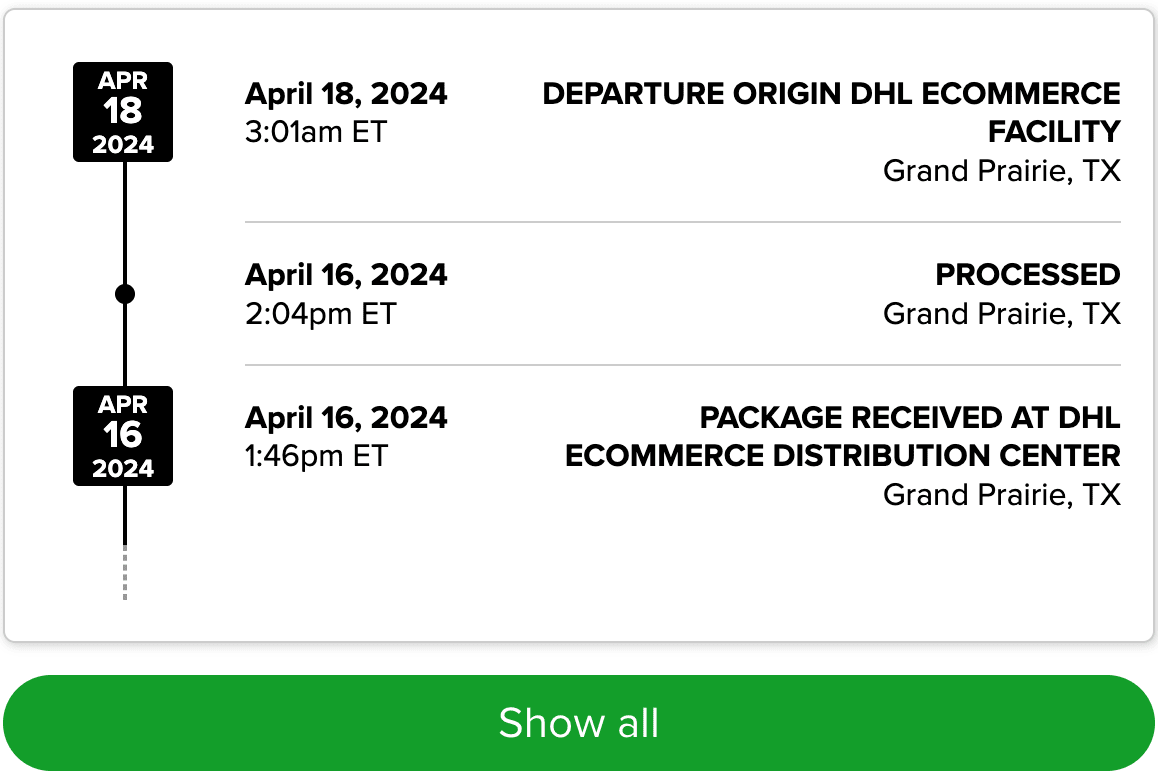Screen dimensions: 1158x778
Task: Select the timeline dot between date badges
Action: click(123, 293)
